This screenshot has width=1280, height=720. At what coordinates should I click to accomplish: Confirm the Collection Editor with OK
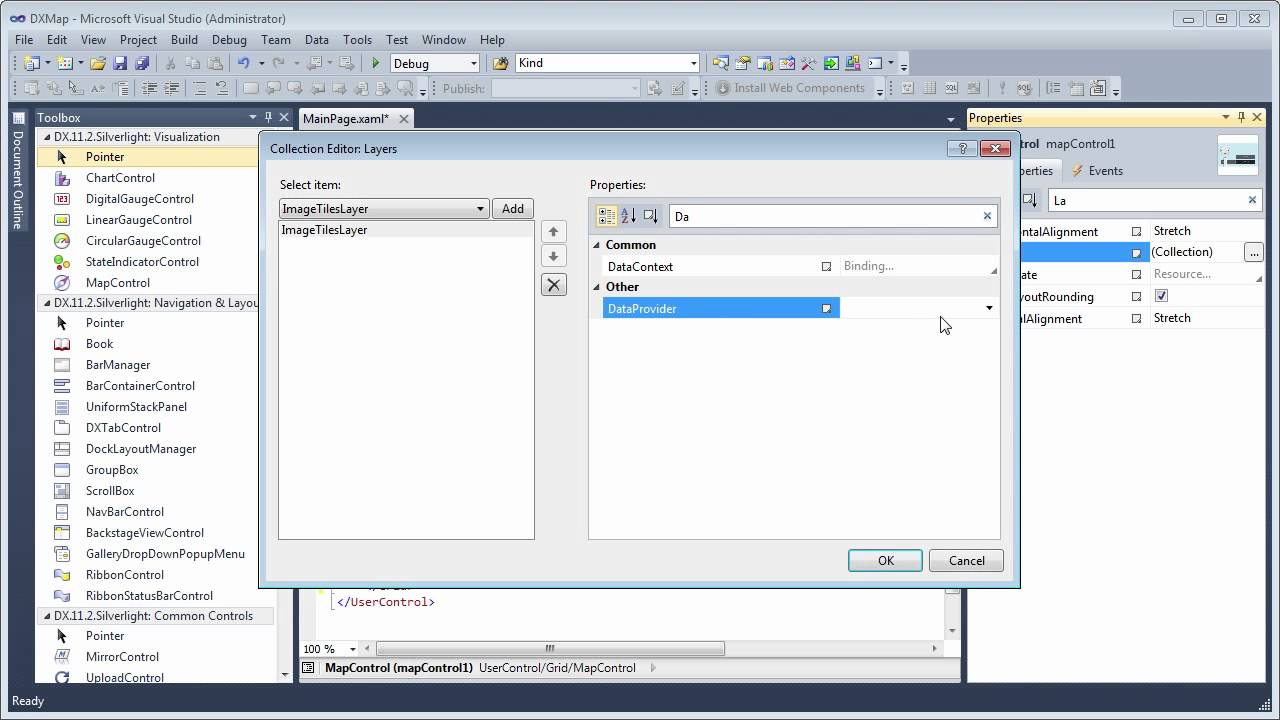click(886, 561)
